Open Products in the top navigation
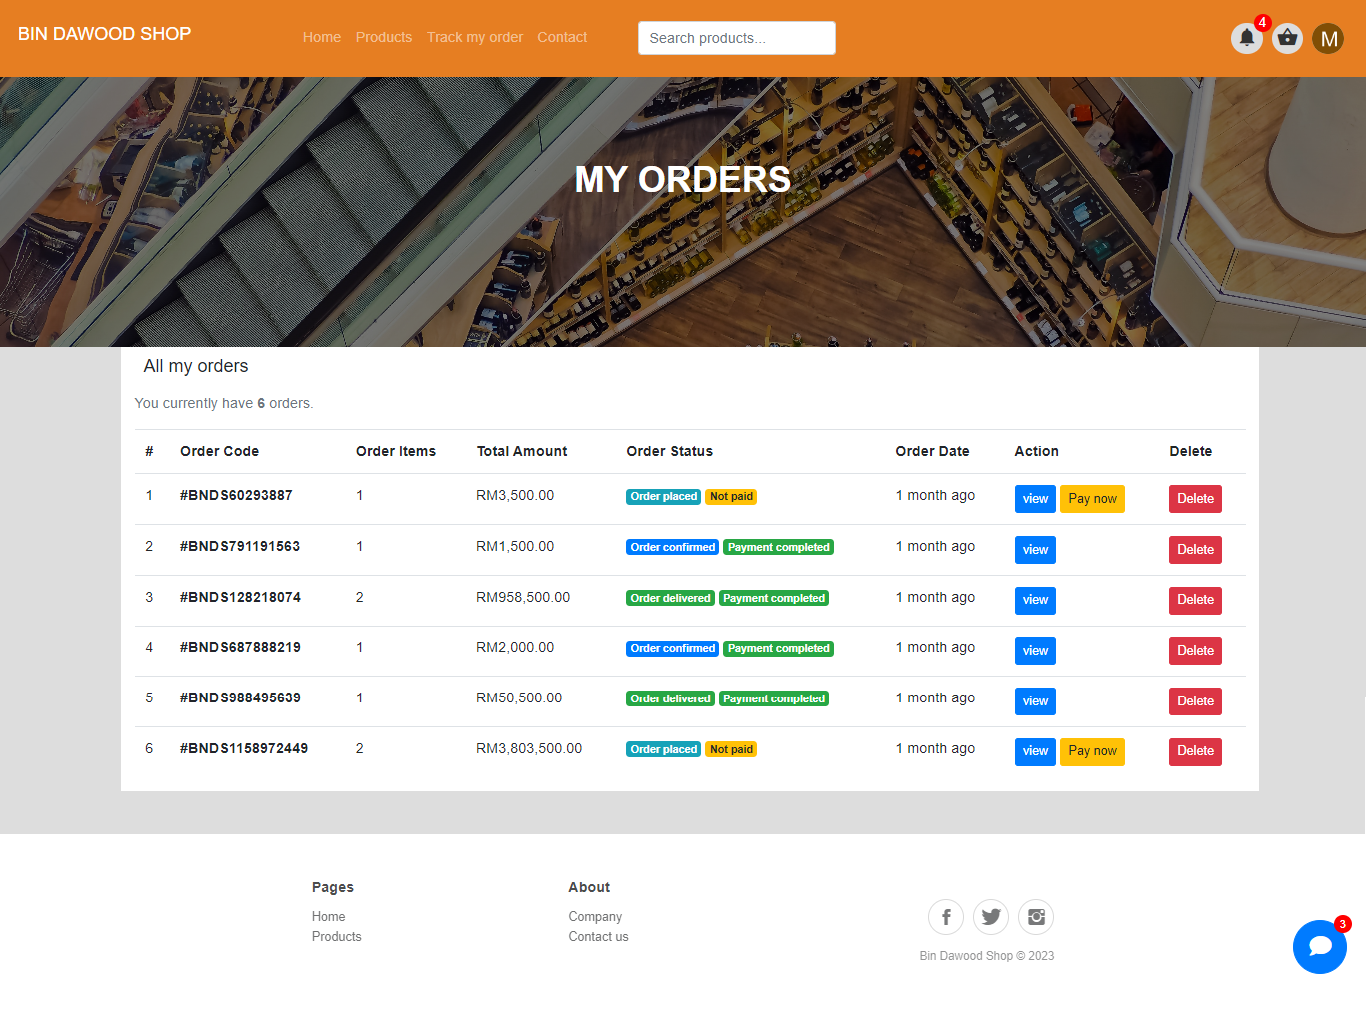 [384, 37]
